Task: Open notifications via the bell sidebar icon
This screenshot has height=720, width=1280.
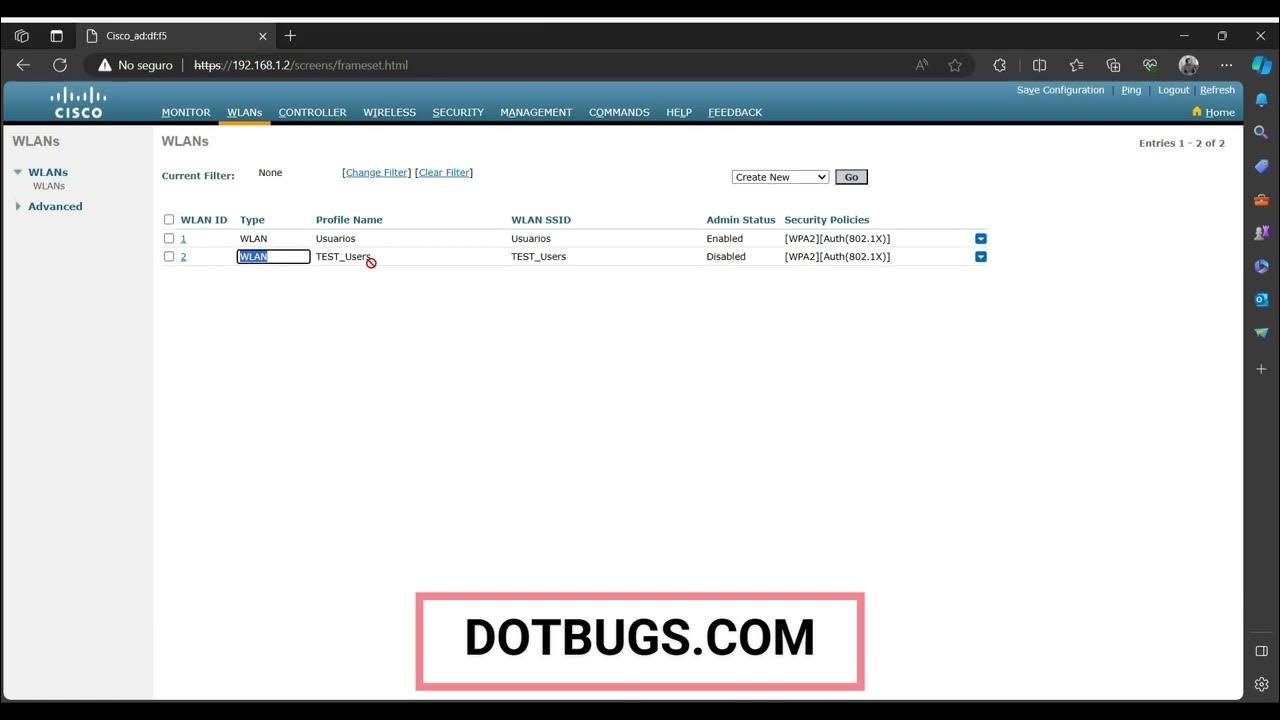Action: click(x=1260, y=99)
